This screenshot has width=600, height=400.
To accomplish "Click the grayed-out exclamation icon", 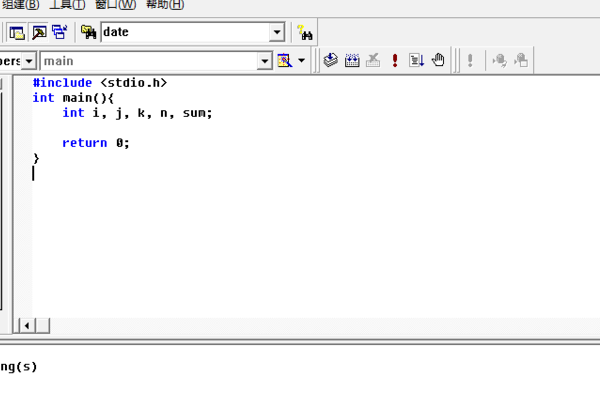I will 470,60.
